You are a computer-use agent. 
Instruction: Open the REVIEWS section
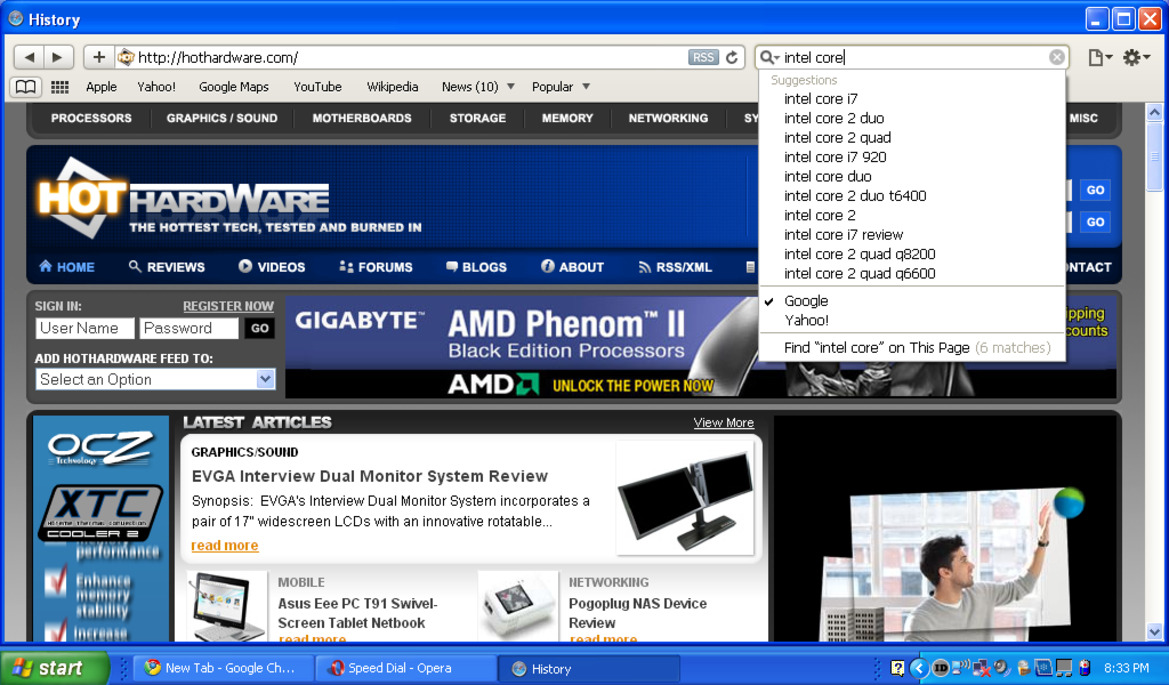[x=166, y=267]
